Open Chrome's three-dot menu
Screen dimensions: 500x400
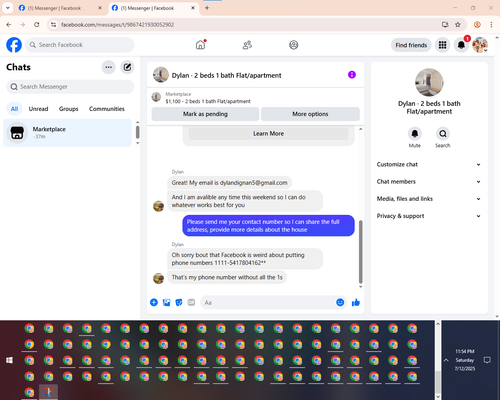tap(491, 25)
